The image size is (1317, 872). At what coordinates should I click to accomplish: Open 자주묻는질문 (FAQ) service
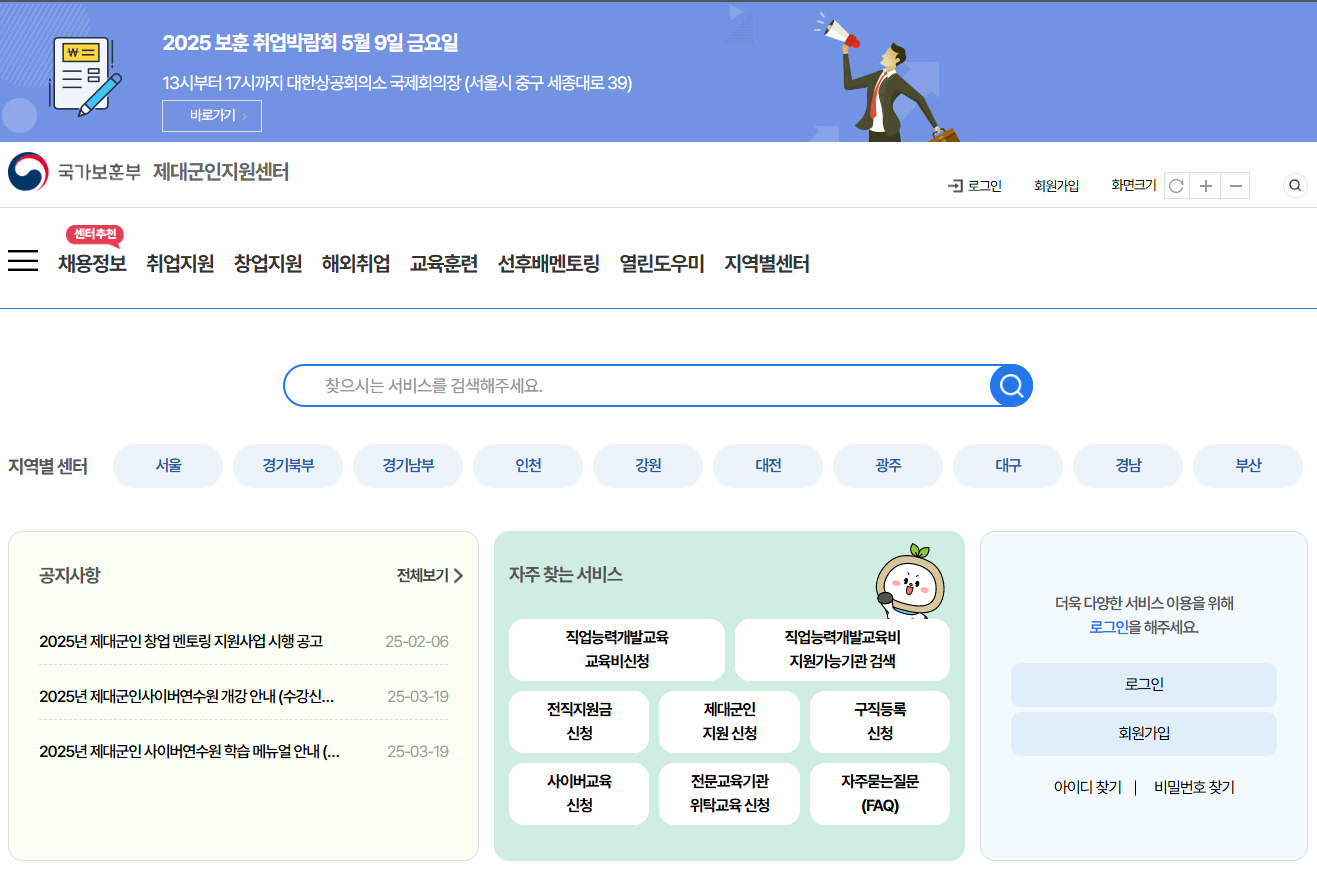tap(879, 793)
